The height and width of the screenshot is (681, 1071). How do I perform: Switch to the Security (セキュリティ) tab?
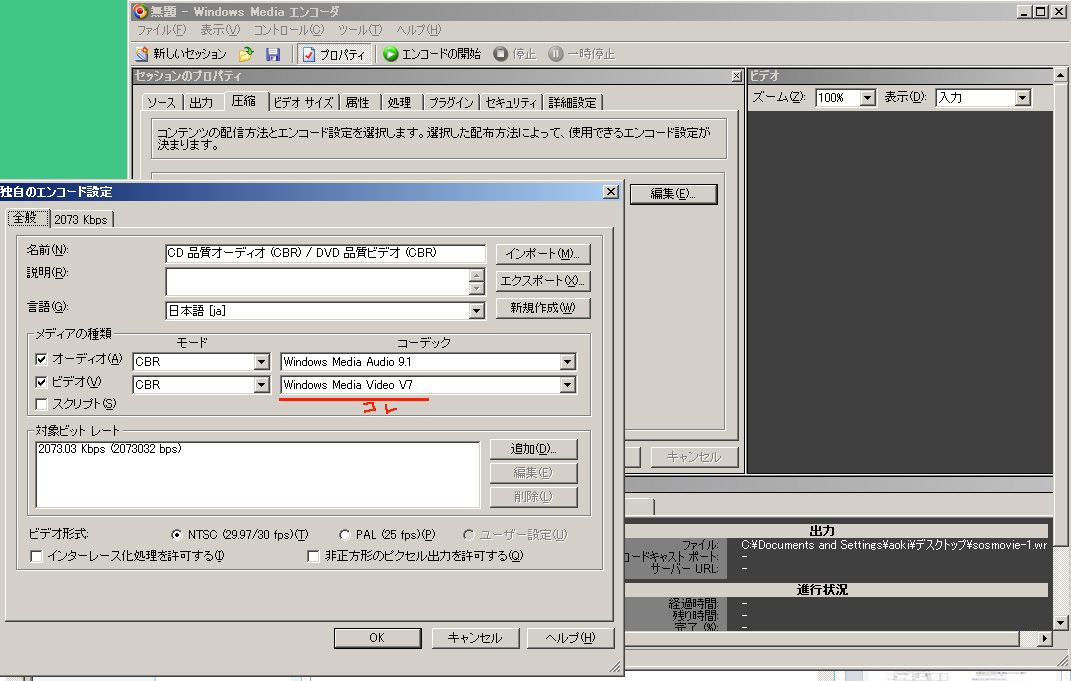511,102
